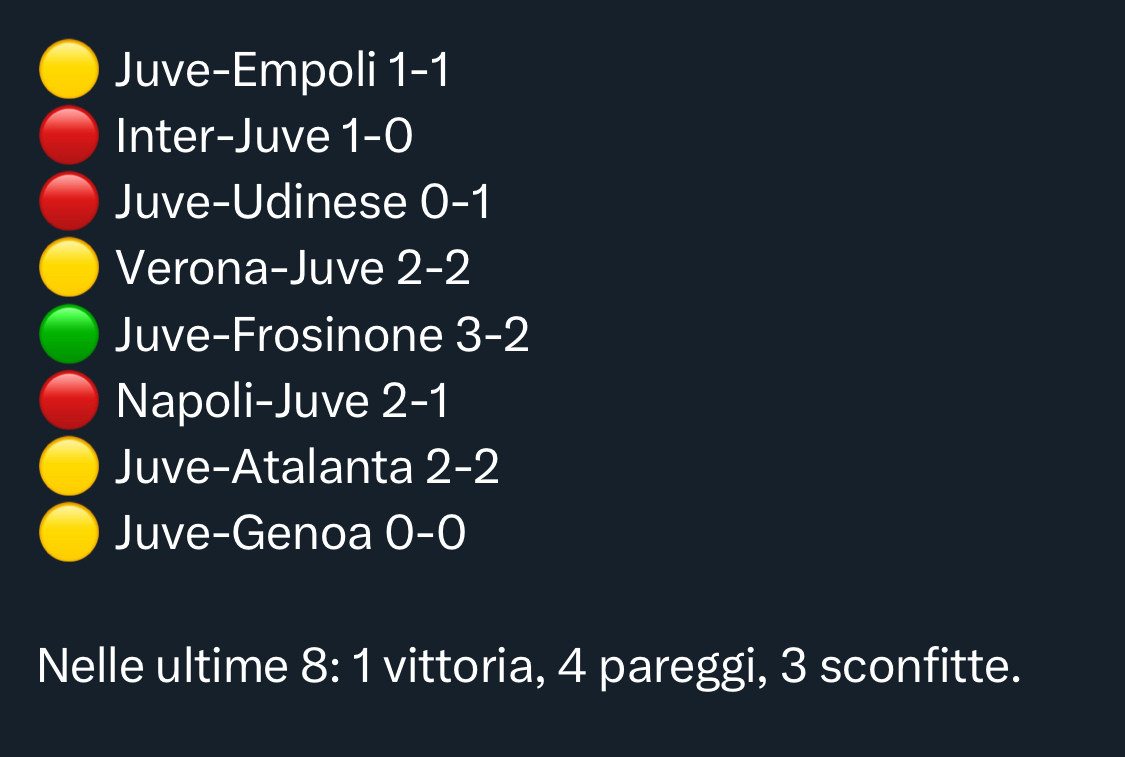
Task: Select the red circle next to Juve-Udinese
Action: [68, 203]
